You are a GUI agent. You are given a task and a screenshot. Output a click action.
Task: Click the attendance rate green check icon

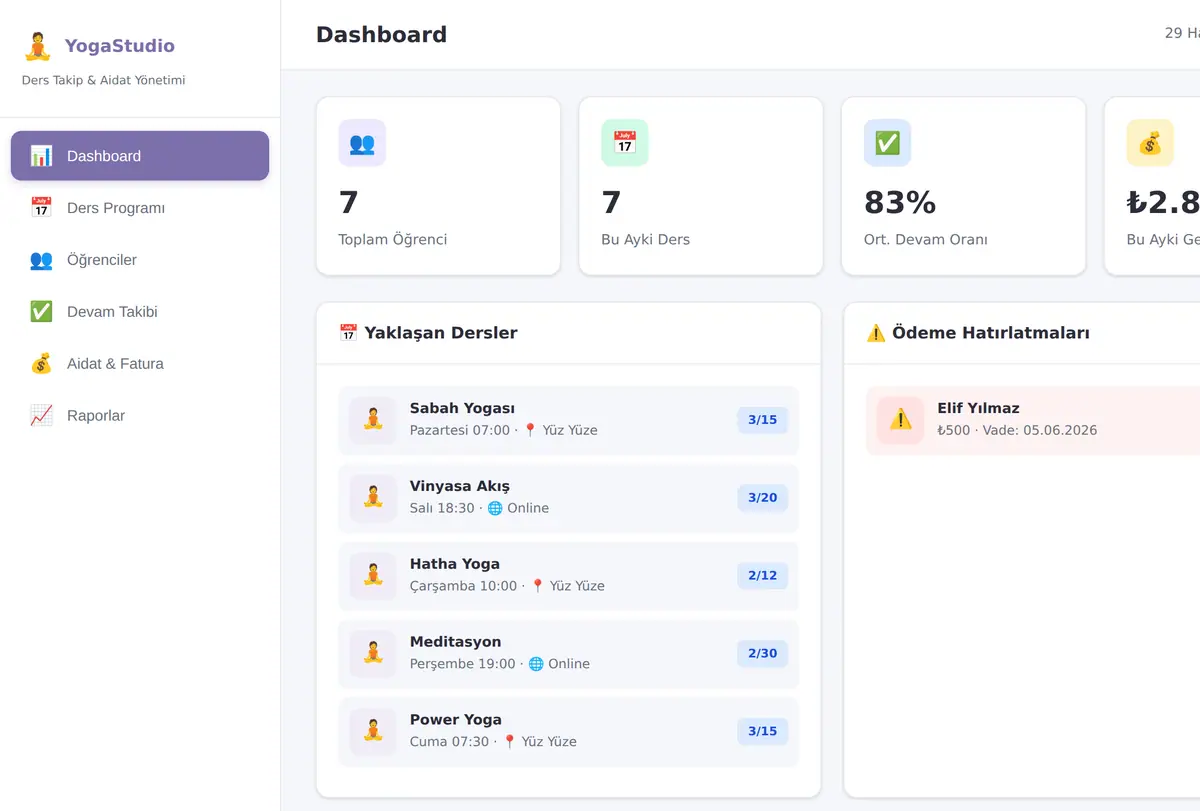[887, 143]
